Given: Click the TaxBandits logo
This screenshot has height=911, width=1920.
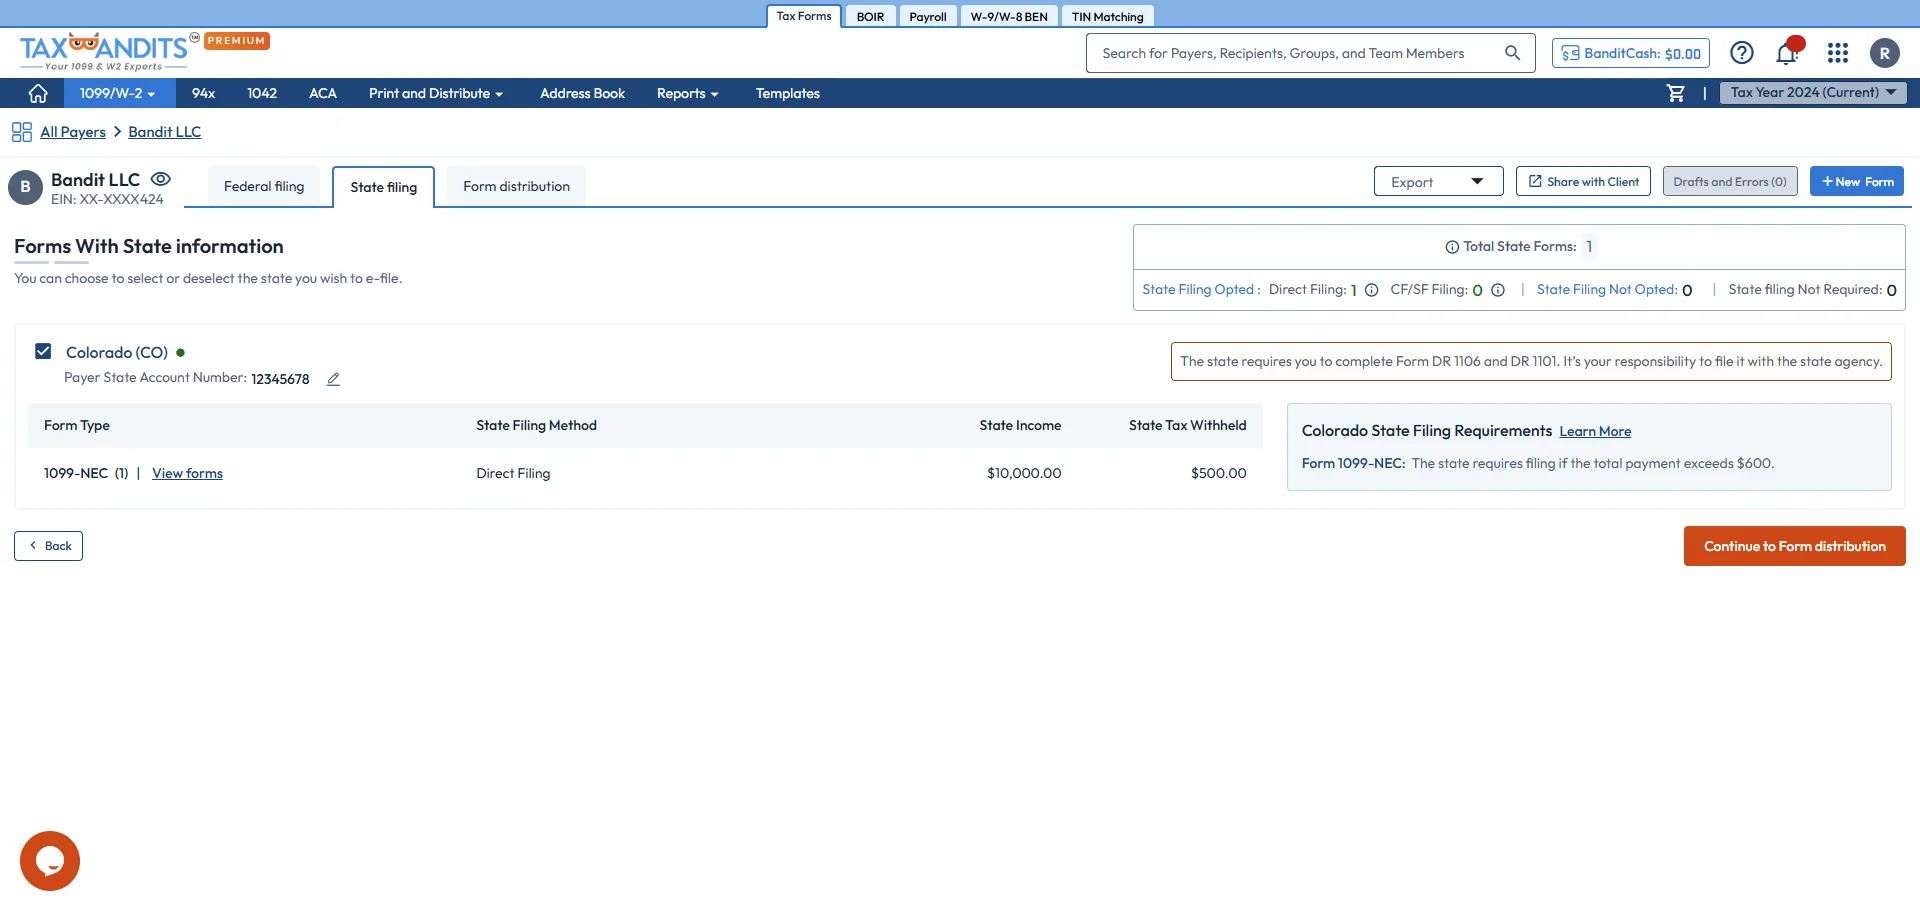Looking at the screenshot, I should [x=110, y=52].
